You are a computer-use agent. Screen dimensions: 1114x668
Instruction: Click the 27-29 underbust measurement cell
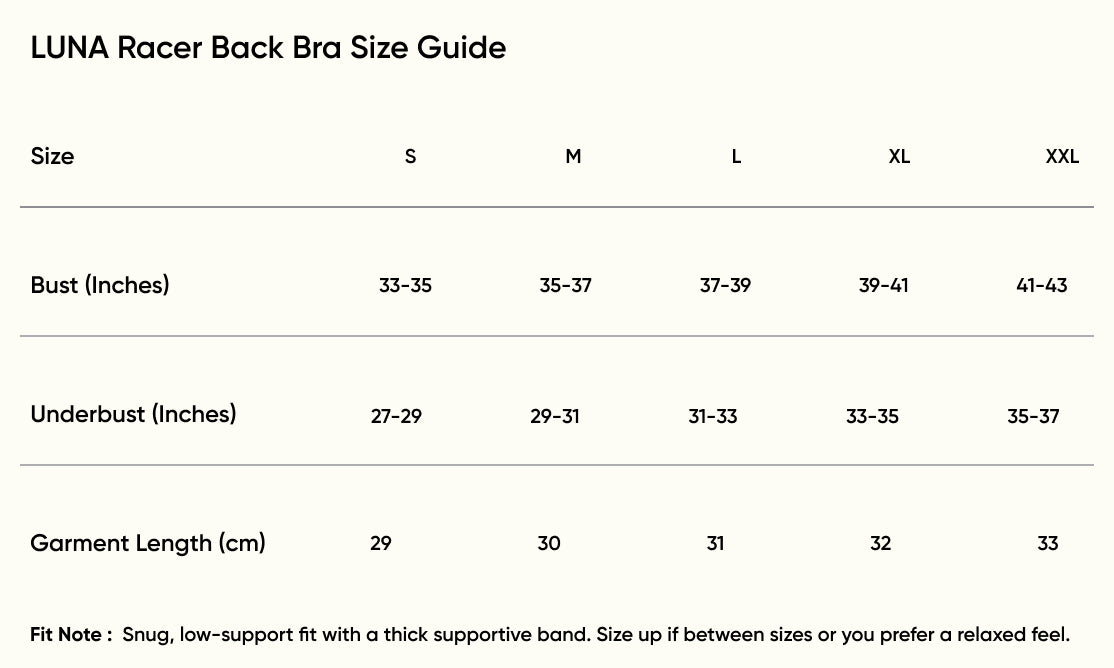pos(396,416)
